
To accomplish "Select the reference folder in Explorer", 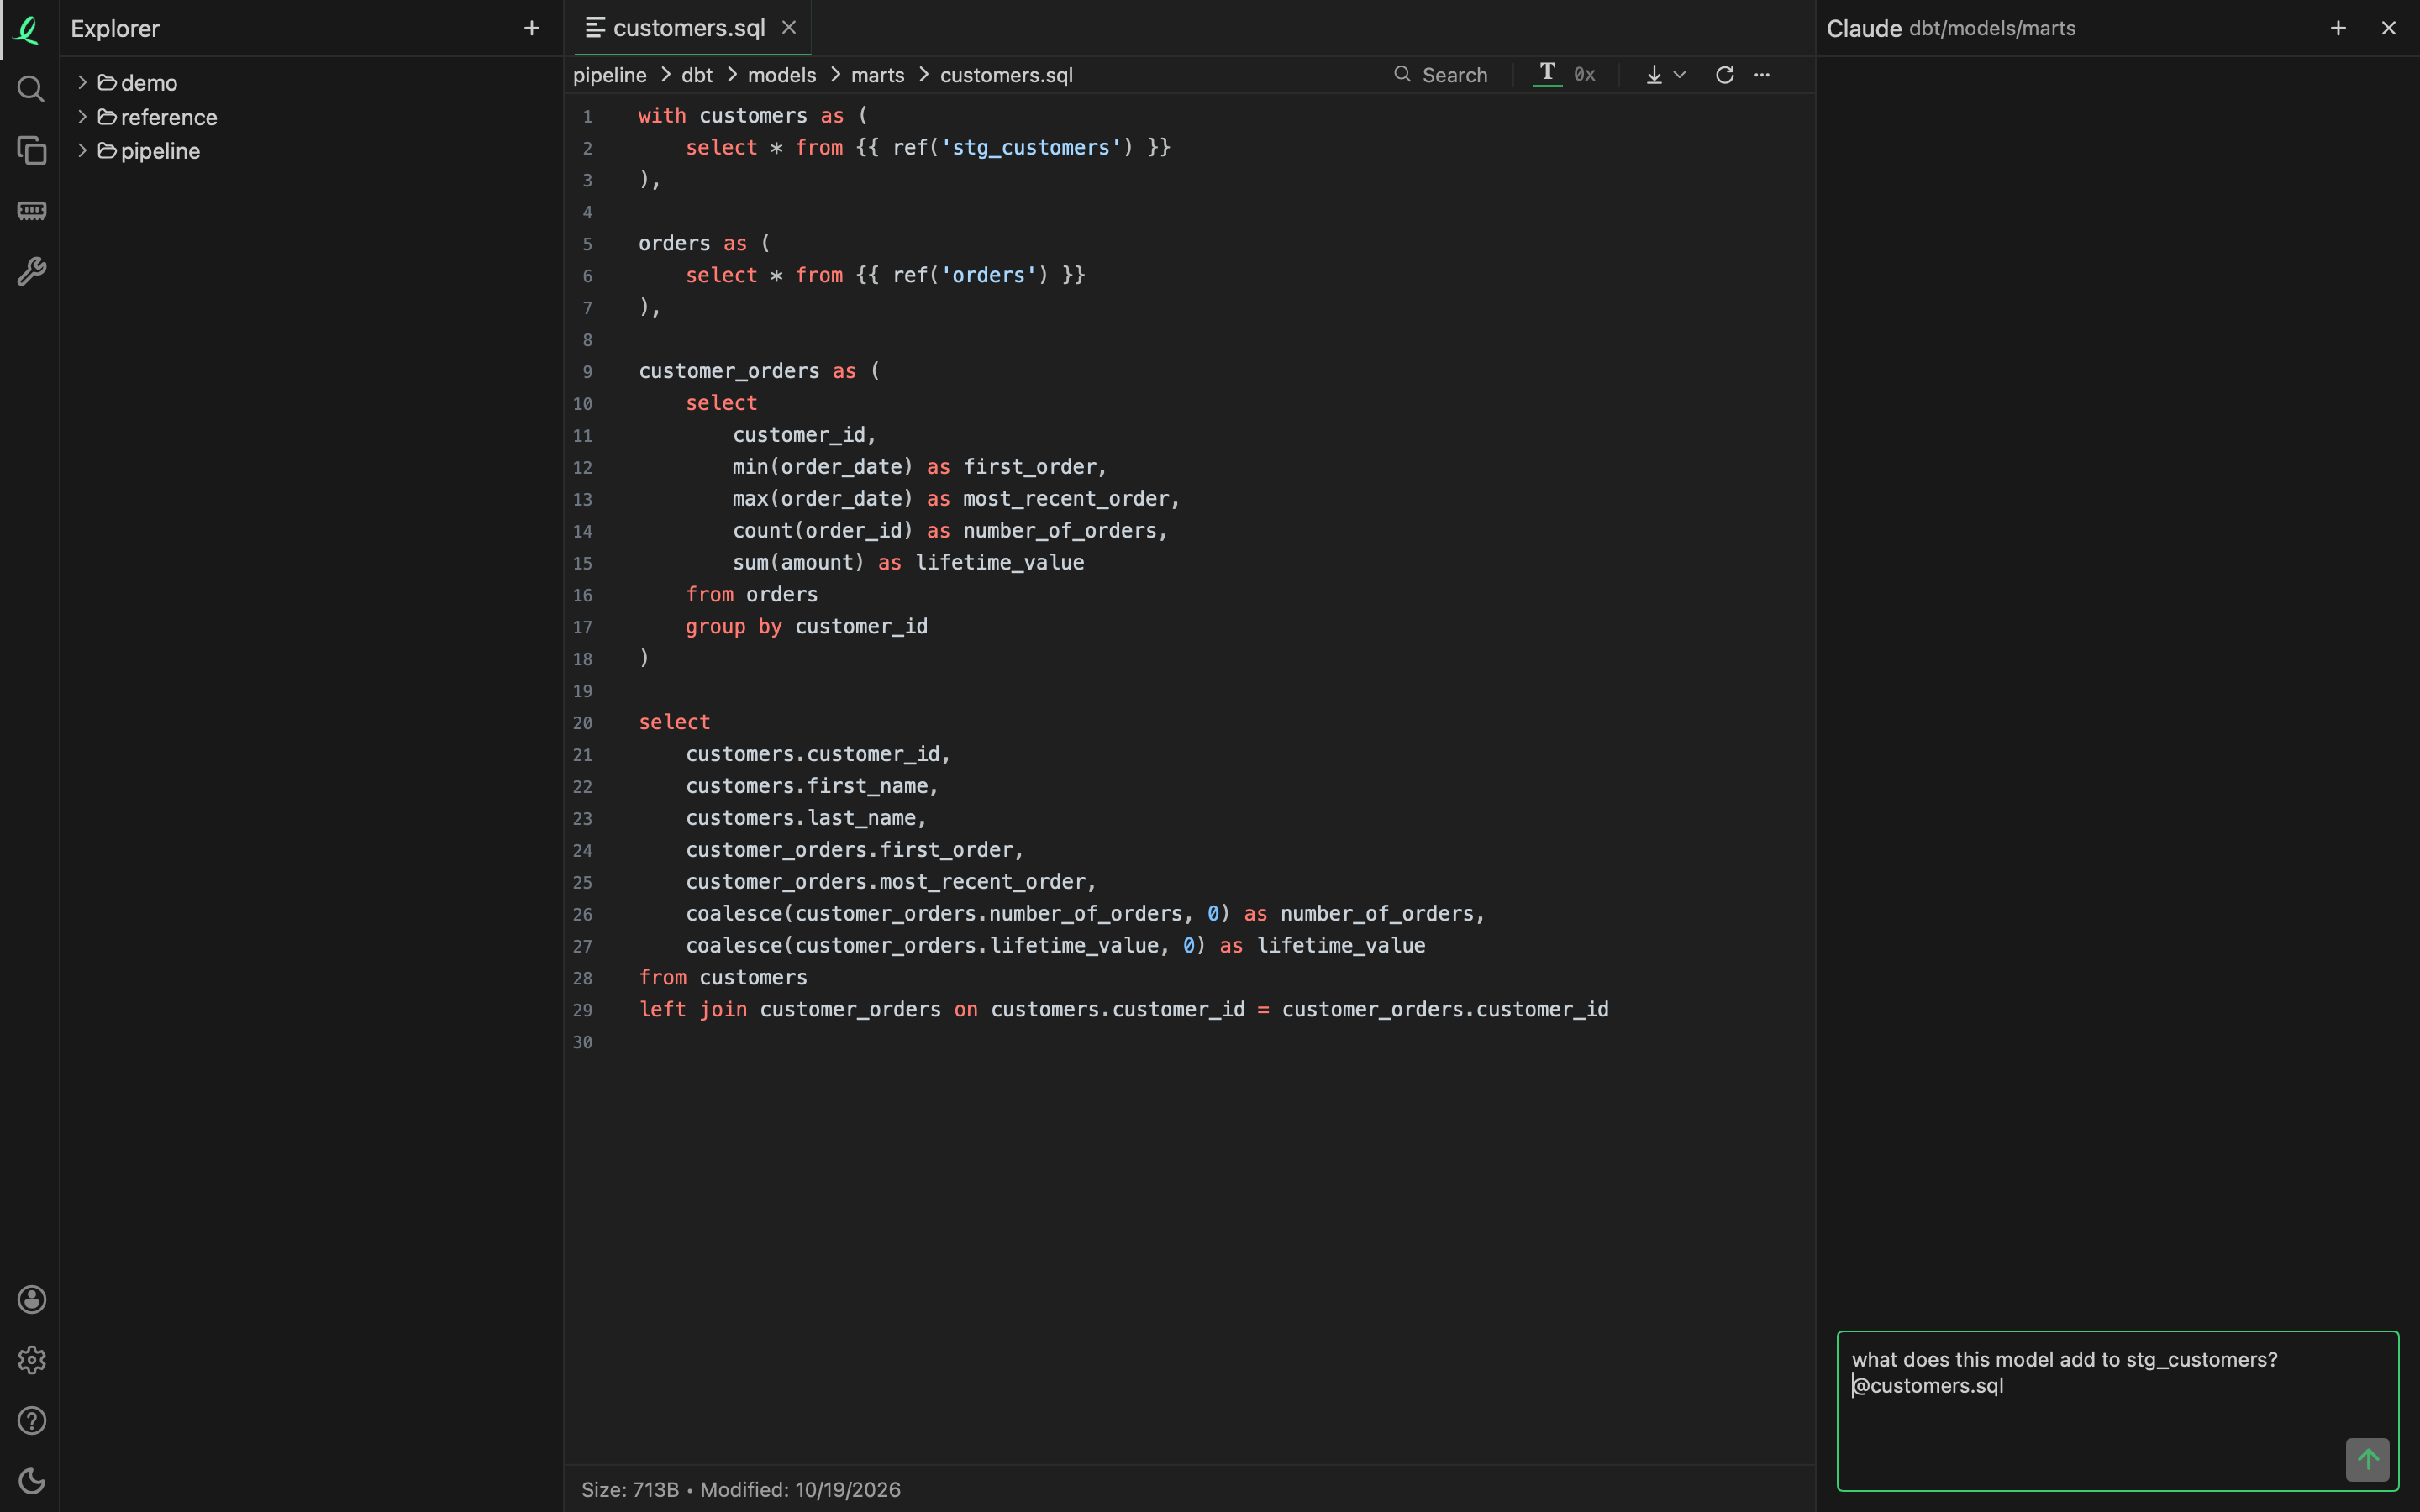I will point(158,117).
